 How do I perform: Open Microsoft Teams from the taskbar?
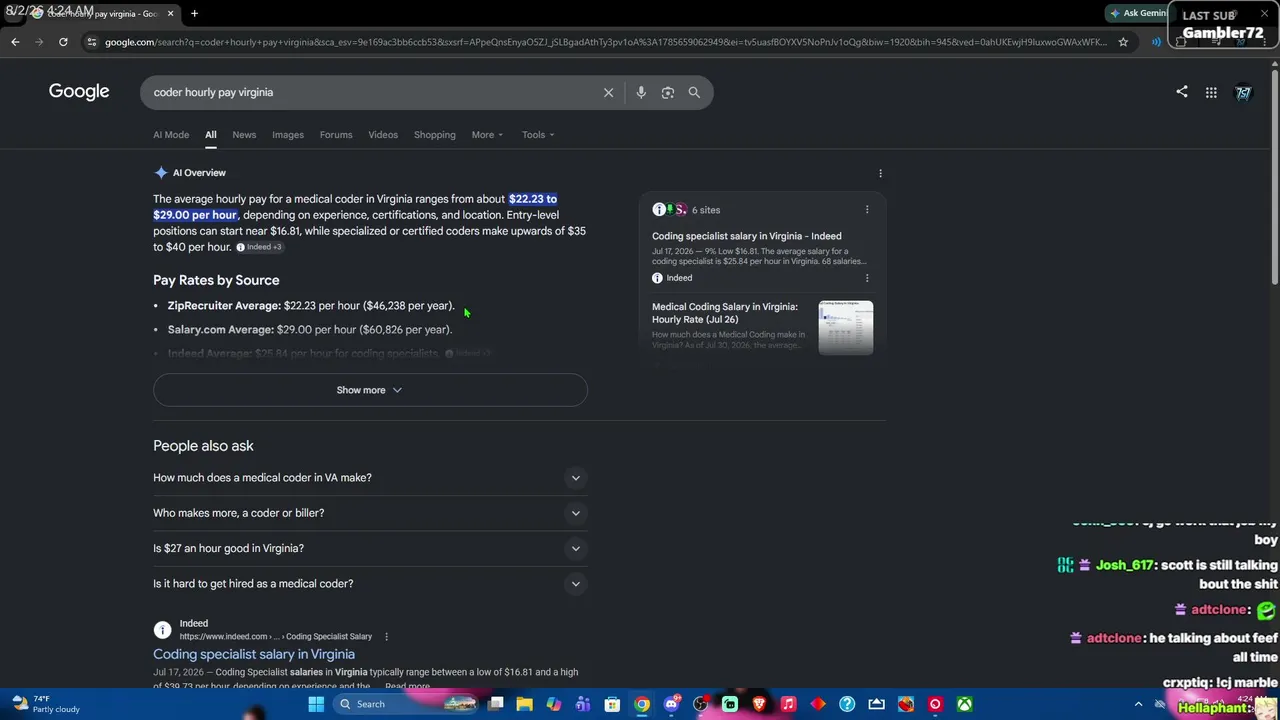click(583, 704)
